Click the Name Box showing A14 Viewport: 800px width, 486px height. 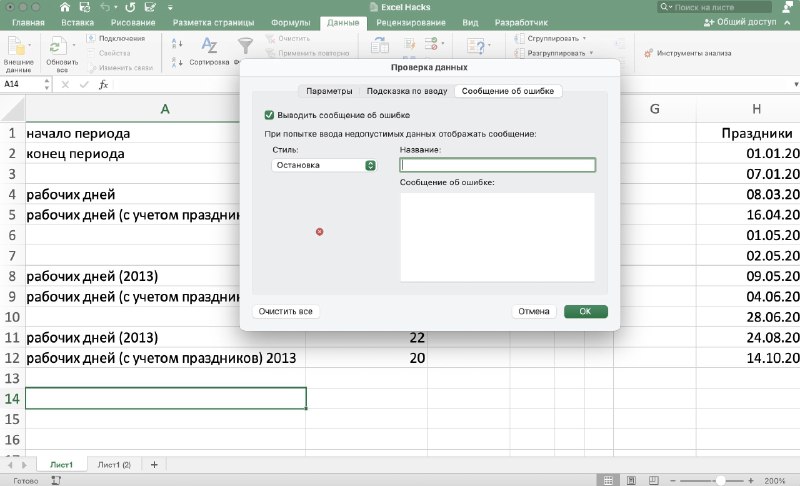(x=22, y=84)
